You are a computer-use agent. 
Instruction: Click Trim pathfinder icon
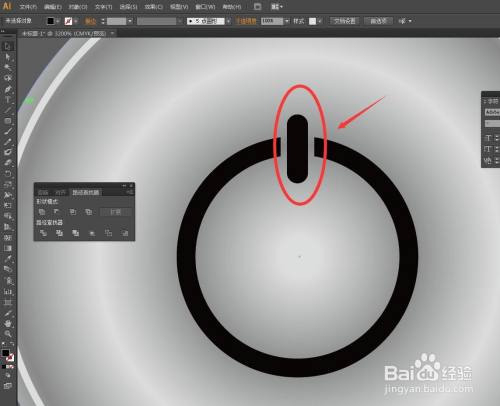59,233
